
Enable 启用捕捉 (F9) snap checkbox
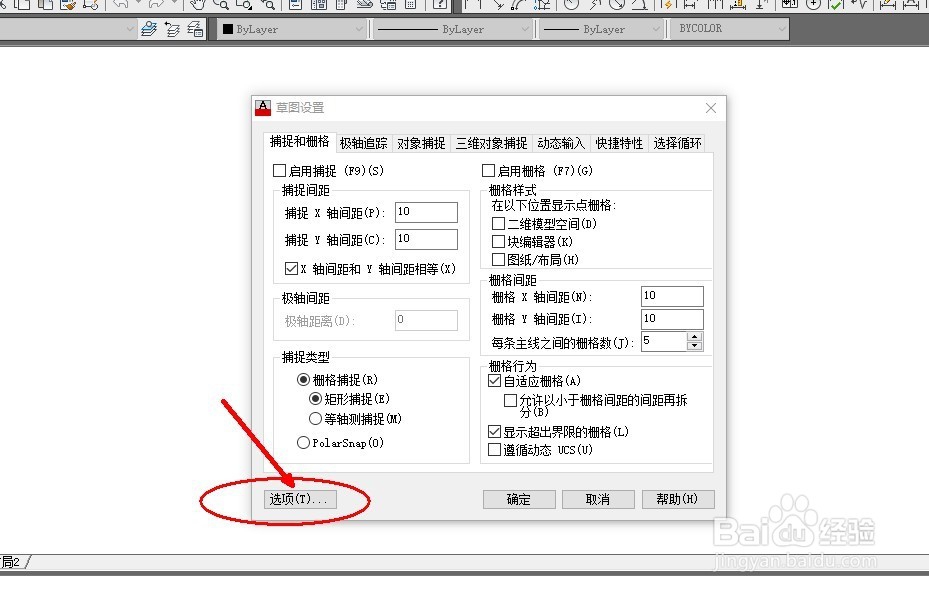(x=277, y=170)
